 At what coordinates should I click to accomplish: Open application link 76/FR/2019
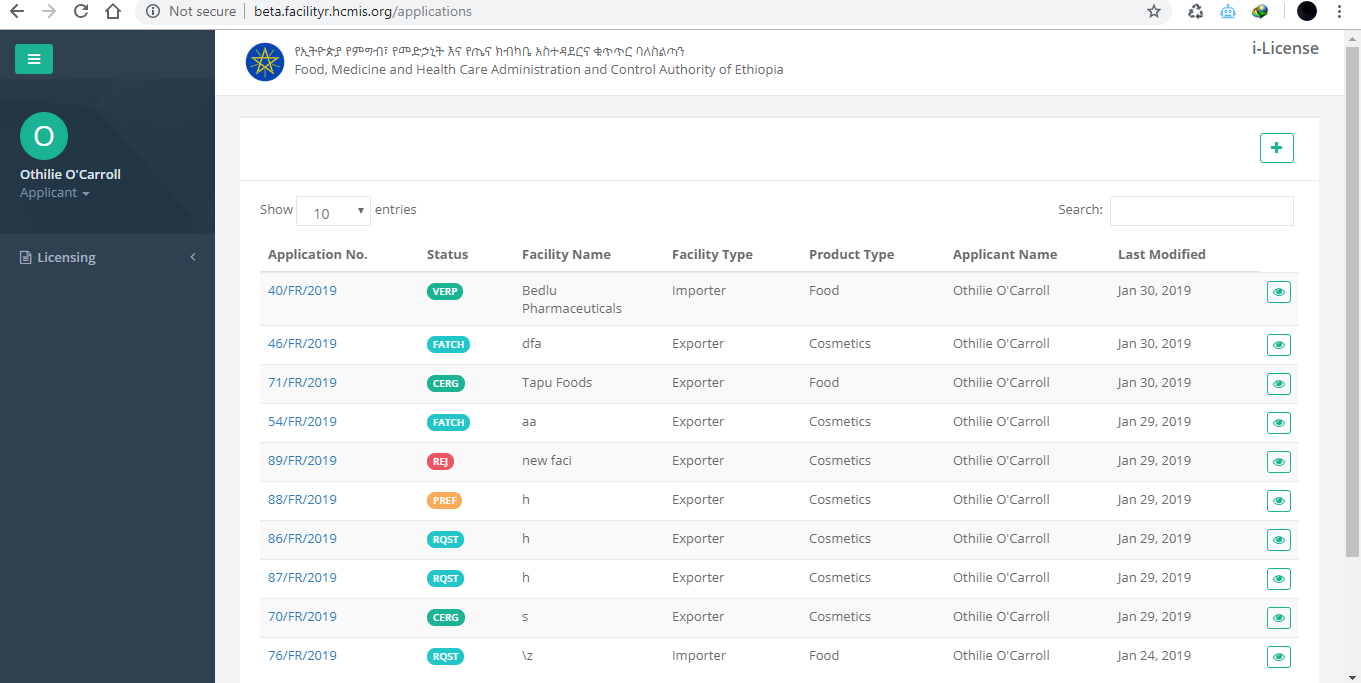coord(302,656)
